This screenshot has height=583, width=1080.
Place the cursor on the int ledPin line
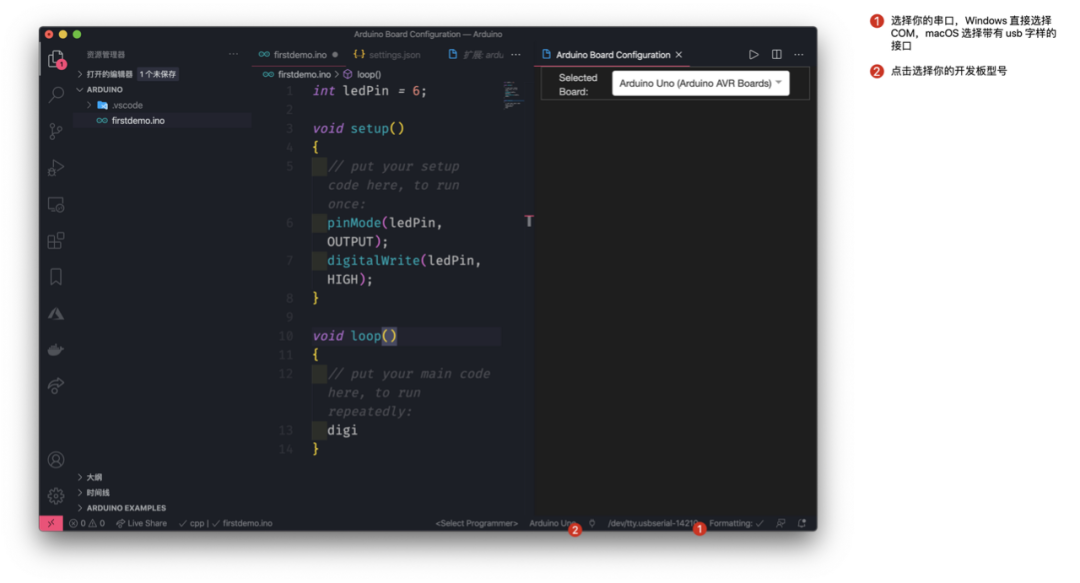pos(370,91)
